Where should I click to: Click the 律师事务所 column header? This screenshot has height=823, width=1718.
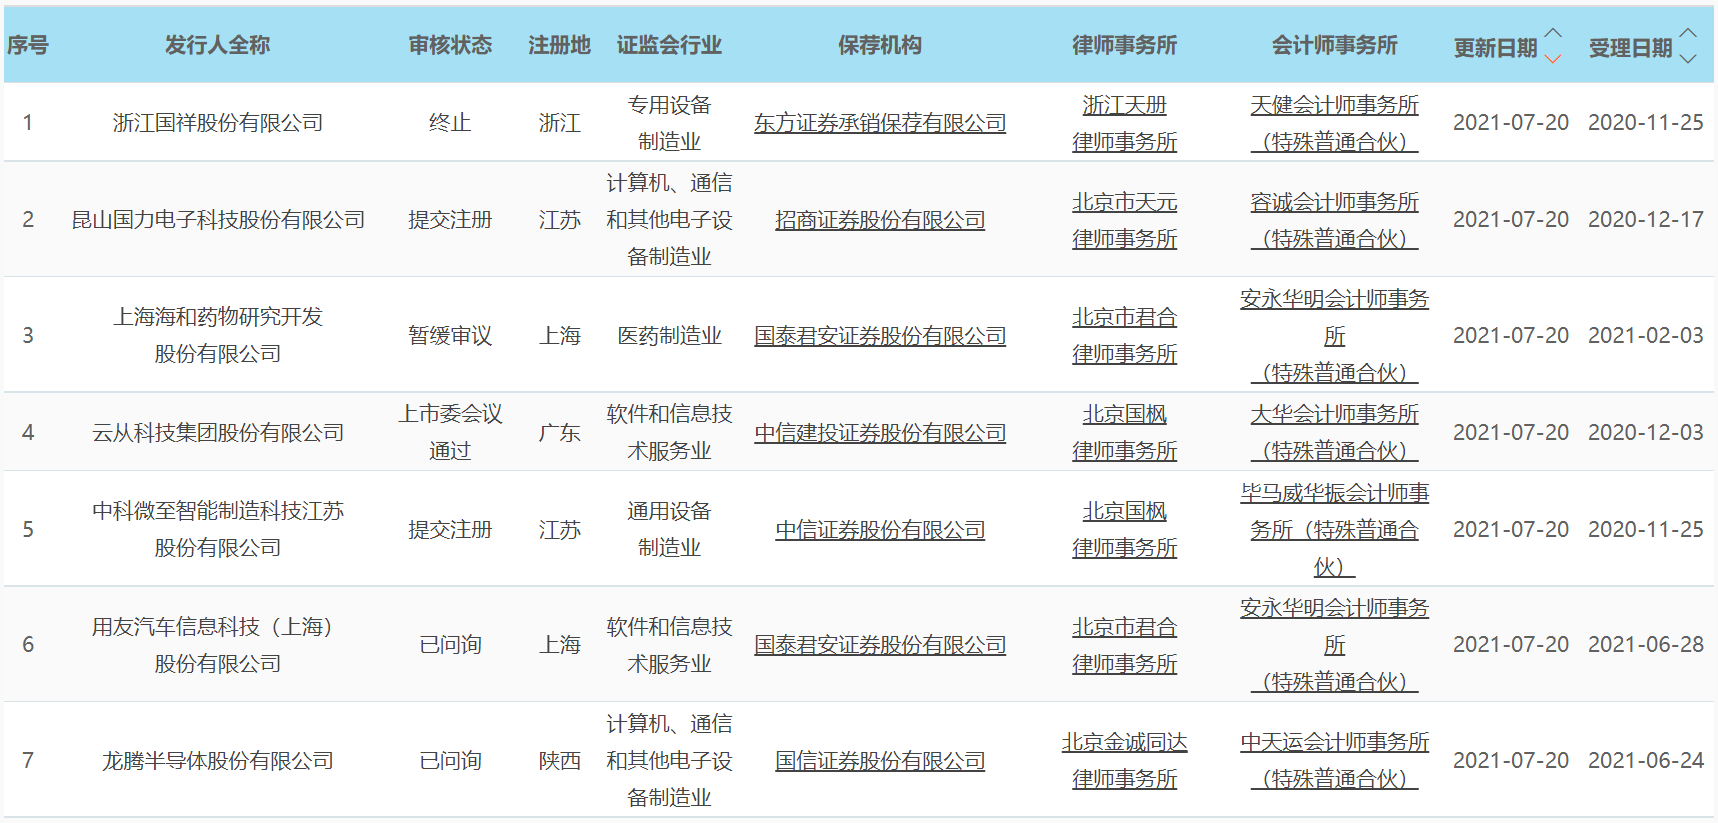pos(1124,45)
